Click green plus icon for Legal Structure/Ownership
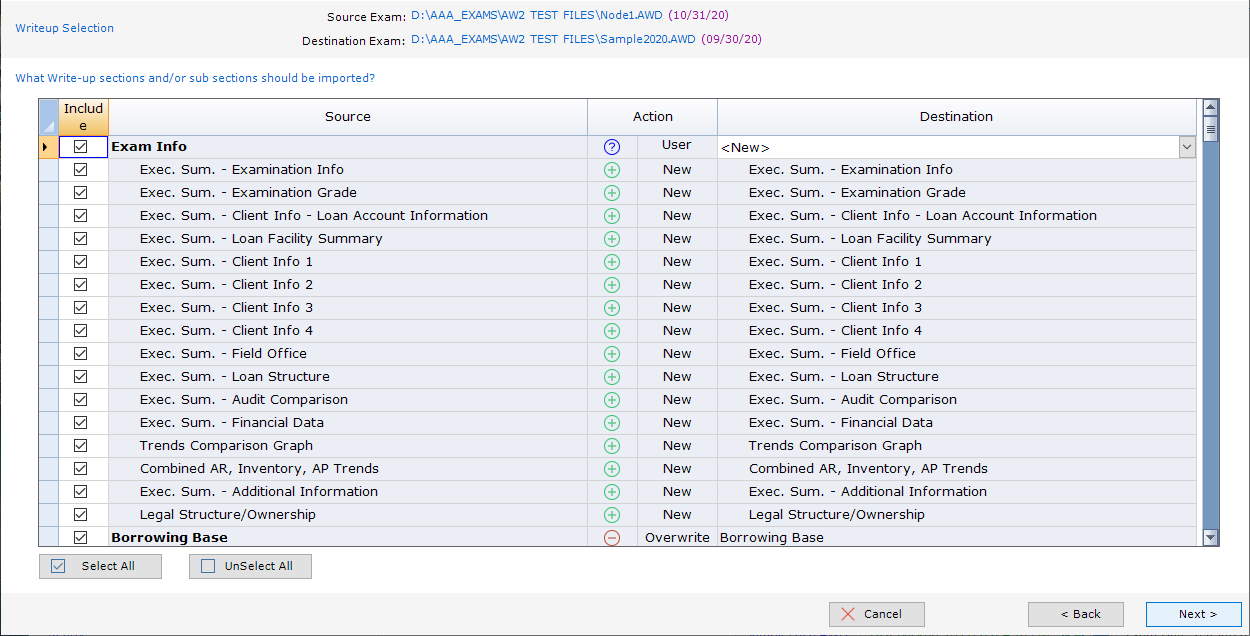This screenshot has height=636, width=1250. tap(612, 515)
